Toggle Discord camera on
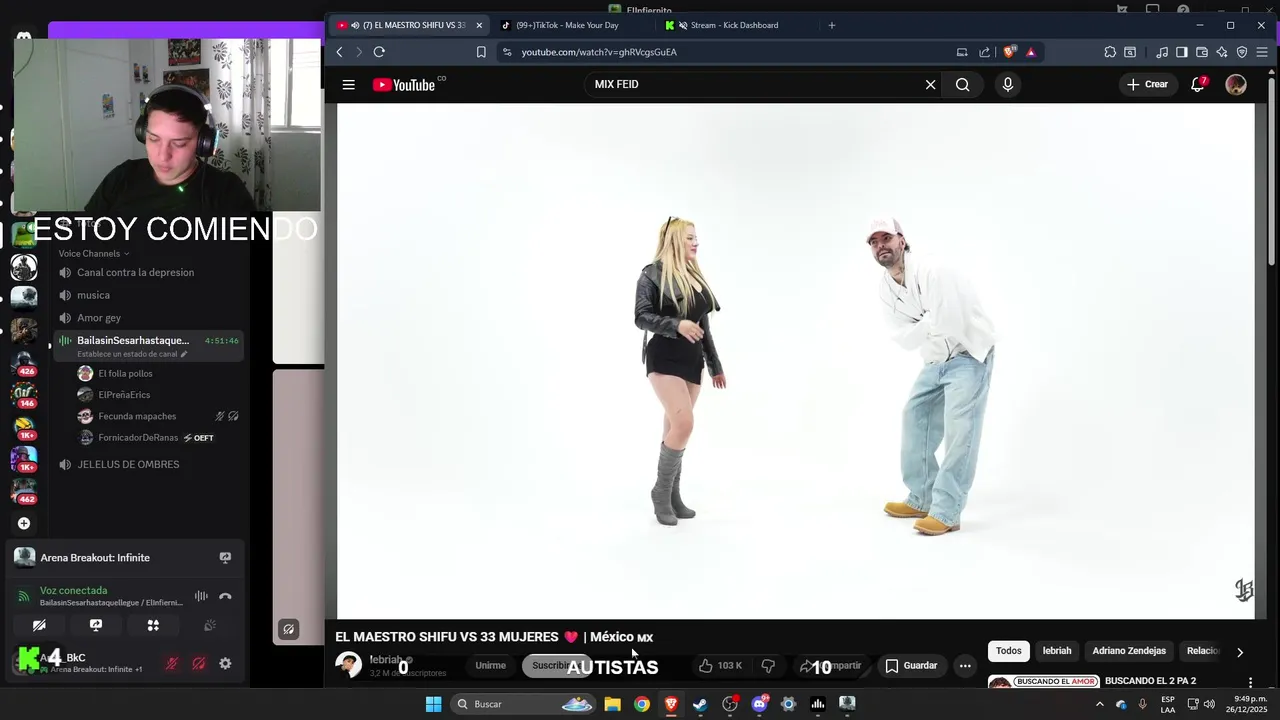Screen dimensions: 1280x720 coord(39,625)
